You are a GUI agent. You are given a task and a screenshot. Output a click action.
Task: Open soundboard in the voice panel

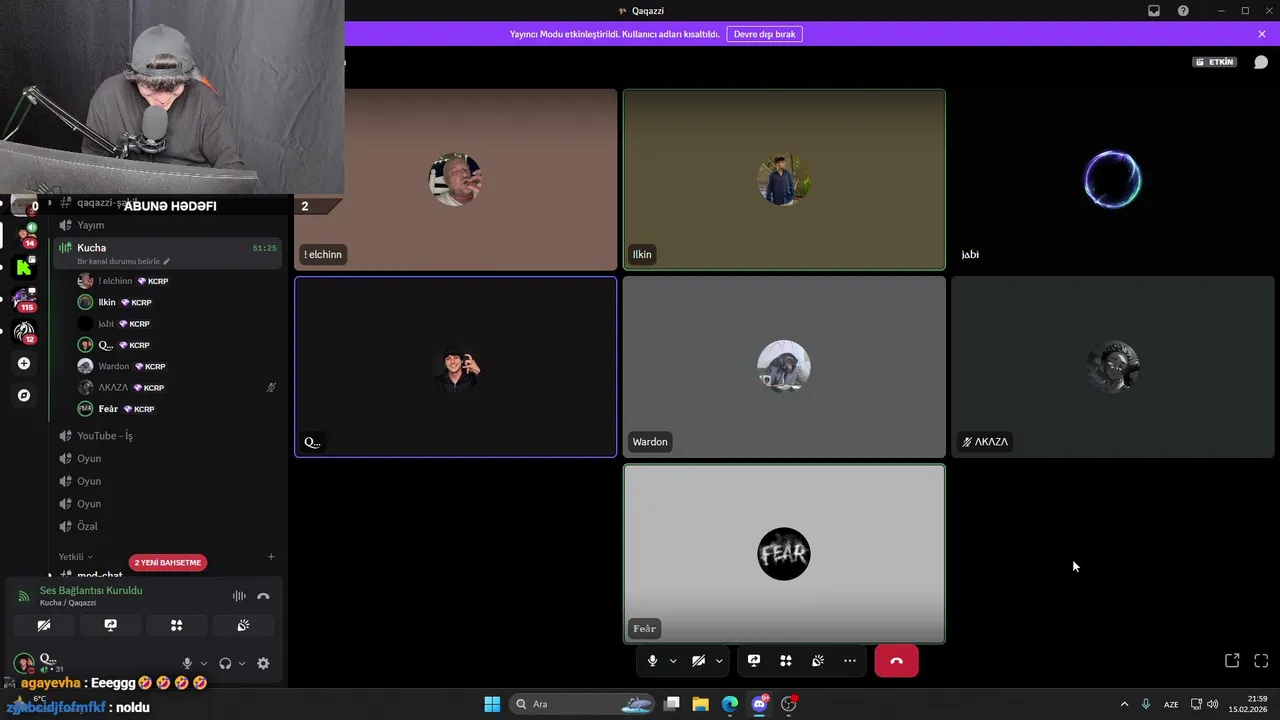243,625
